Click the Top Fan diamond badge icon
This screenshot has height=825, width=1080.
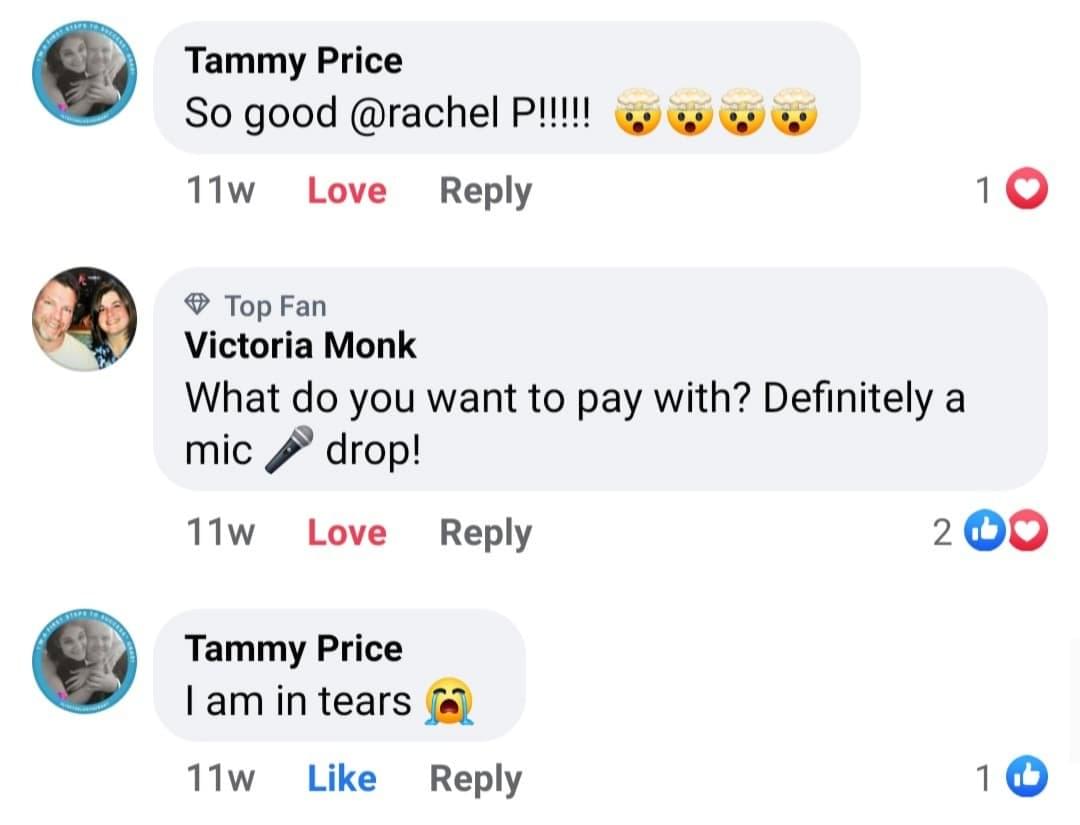tap(198, 305)
